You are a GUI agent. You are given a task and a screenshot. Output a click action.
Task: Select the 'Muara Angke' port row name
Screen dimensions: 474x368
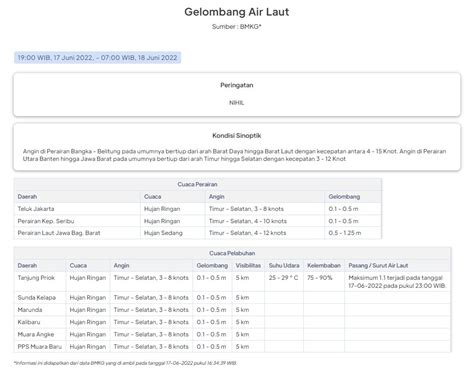[36, 334]
